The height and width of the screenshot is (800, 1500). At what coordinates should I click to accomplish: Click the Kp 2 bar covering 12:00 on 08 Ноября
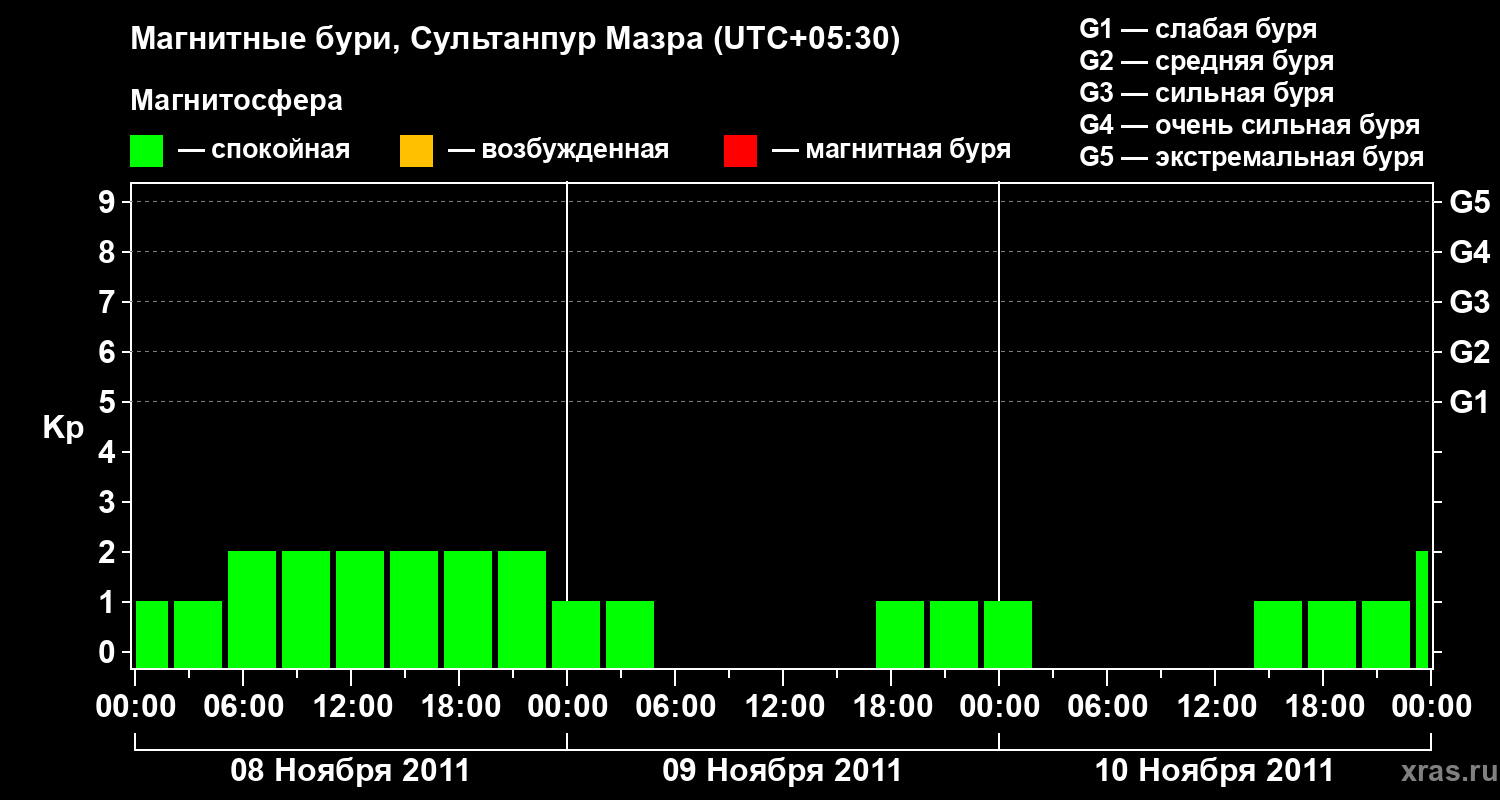(x=360, y=609)
